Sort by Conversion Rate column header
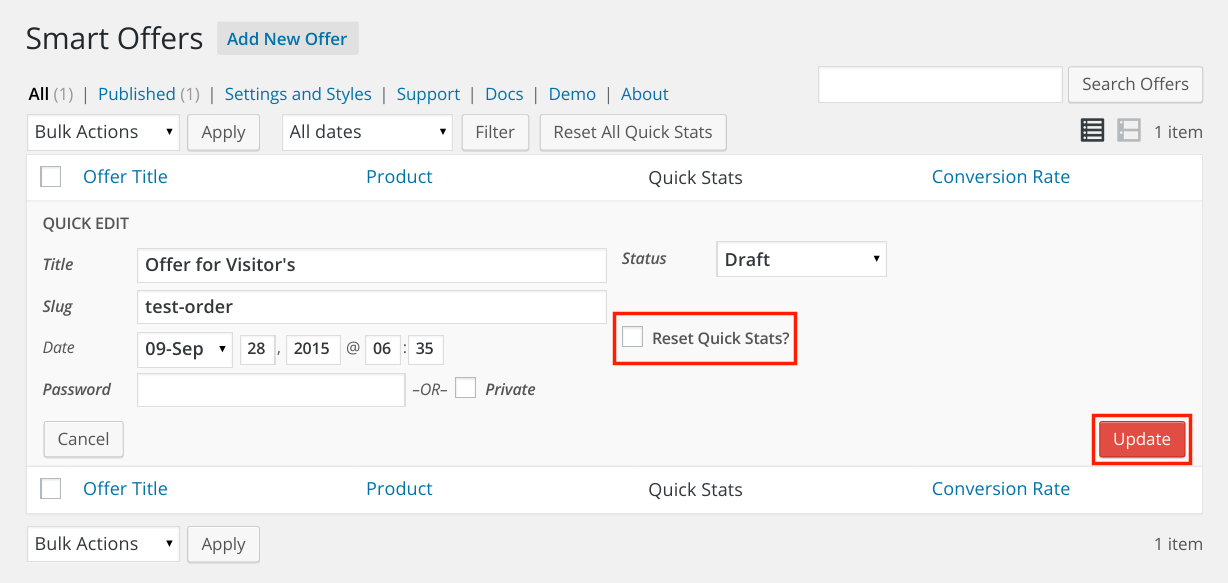The image size is (1228, 583). pos(1001,177)
